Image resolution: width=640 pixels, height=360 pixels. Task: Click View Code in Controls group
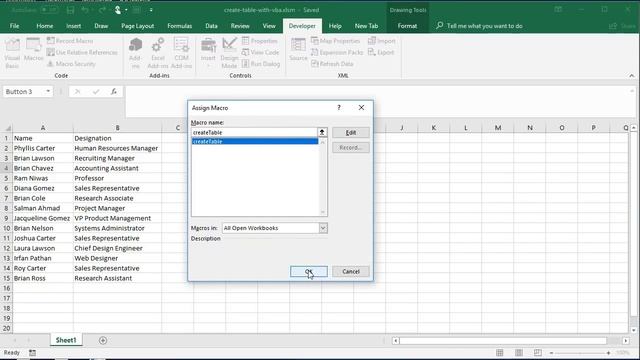pos(260,52)
